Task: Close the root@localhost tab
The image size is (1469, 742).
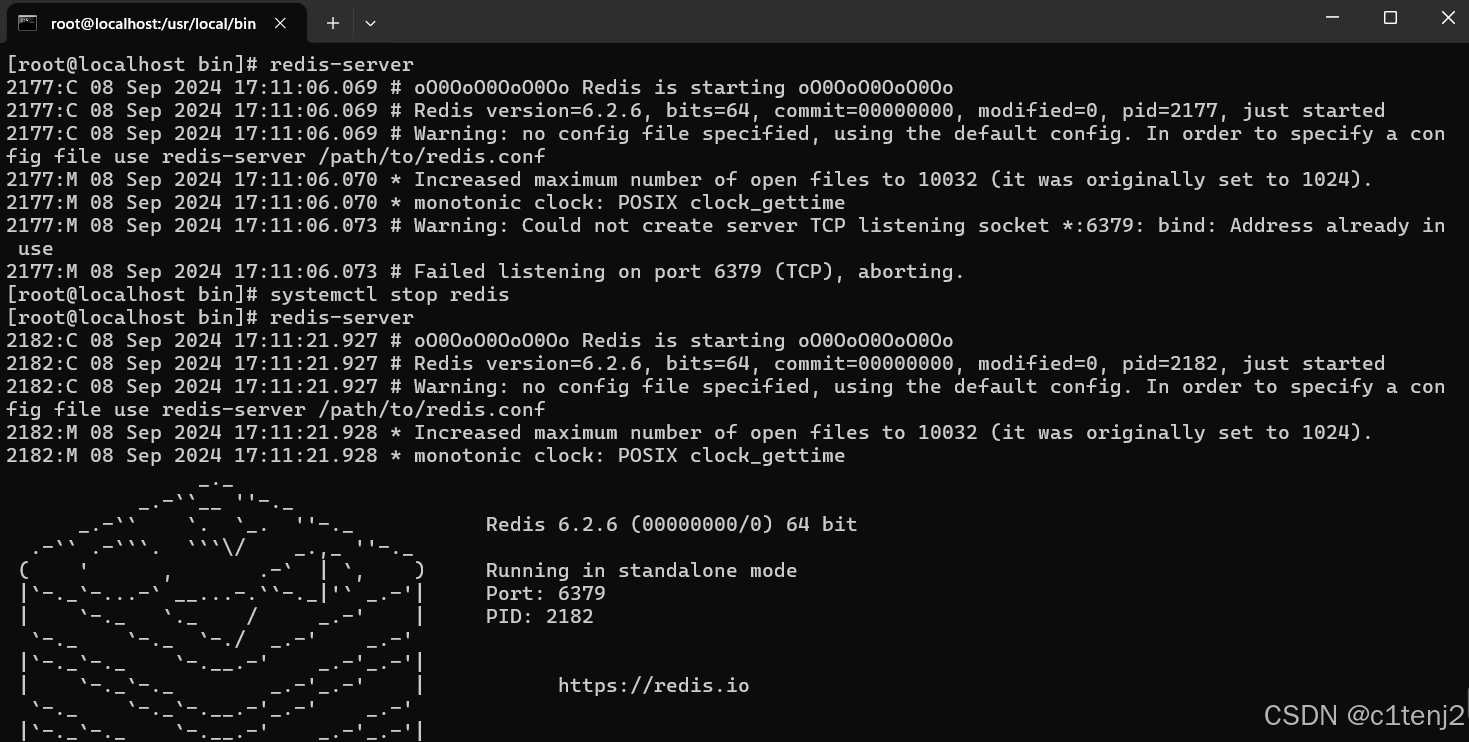Action: (x=280, y=22)
